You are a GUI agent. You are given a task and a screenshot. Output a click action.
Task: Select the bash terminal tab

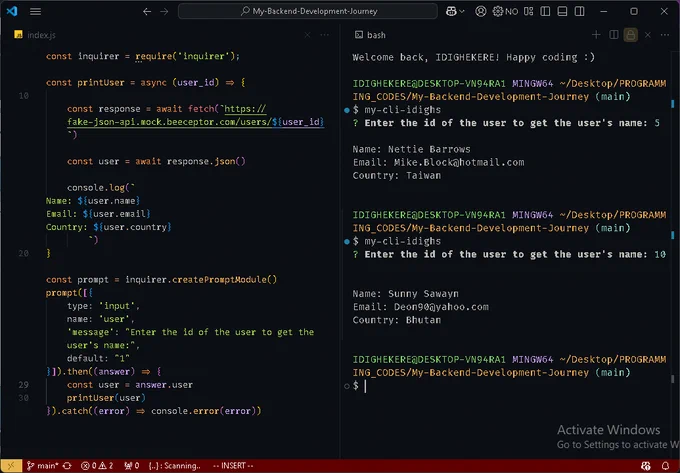370,35
